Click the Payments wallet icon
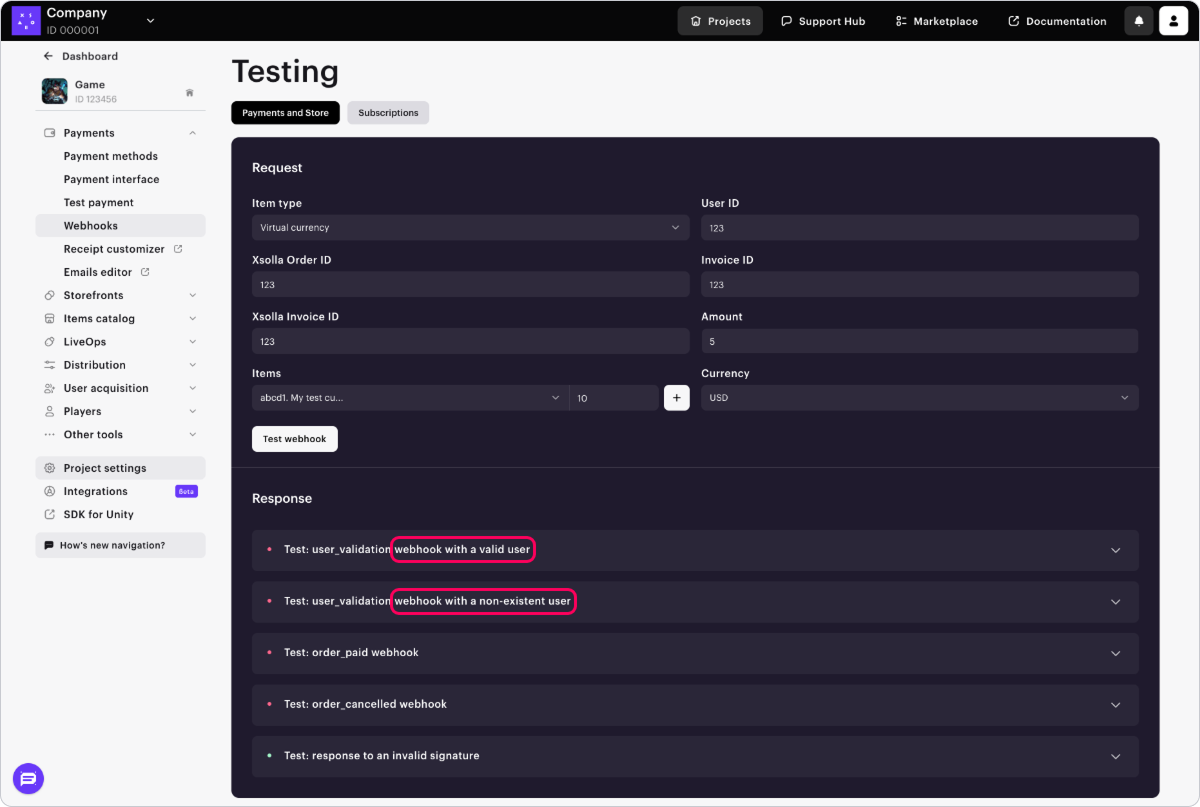The image size is (1200, 807). click(49, 133)
